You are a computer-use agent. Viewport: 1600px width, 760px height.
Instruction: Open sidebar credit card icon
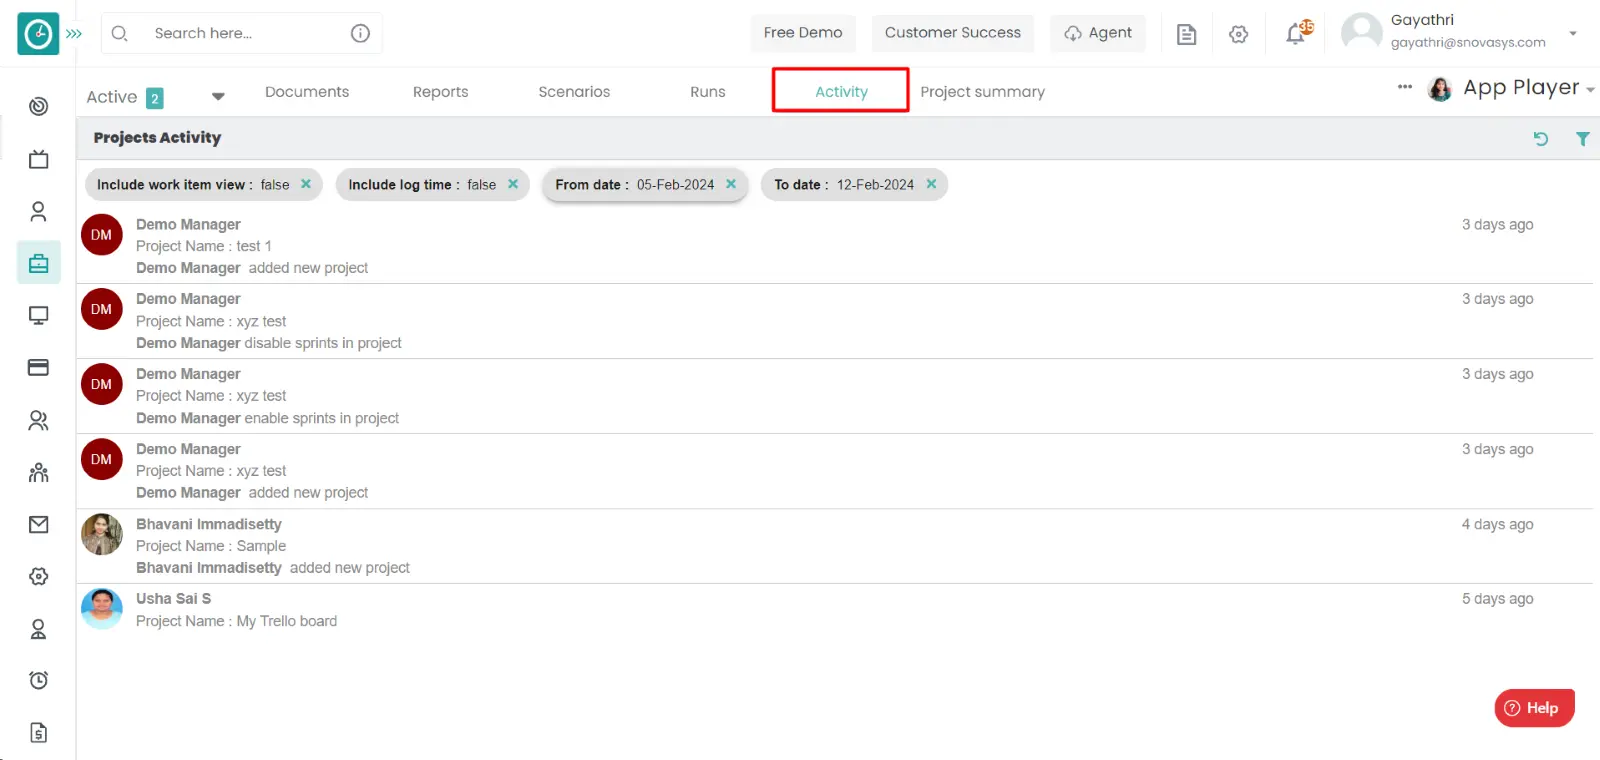38,368
